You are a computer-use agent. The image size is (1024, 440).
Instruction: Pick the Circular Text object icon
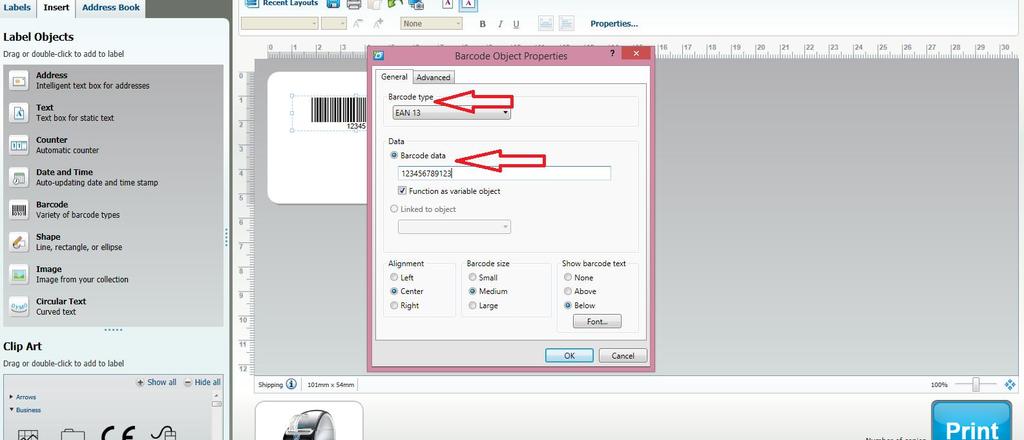18,307
